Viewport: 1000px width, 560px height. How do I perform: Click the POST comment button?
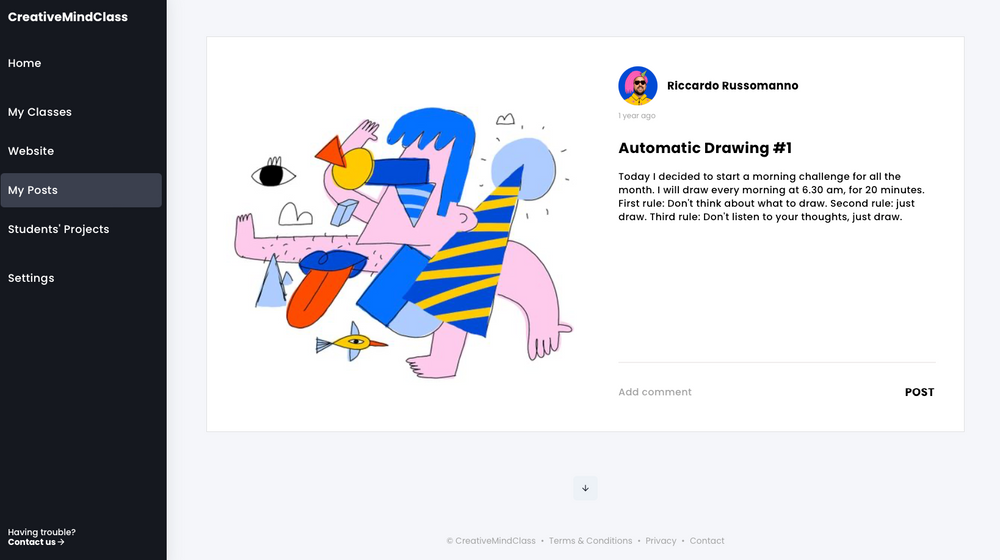pos(919,392)
